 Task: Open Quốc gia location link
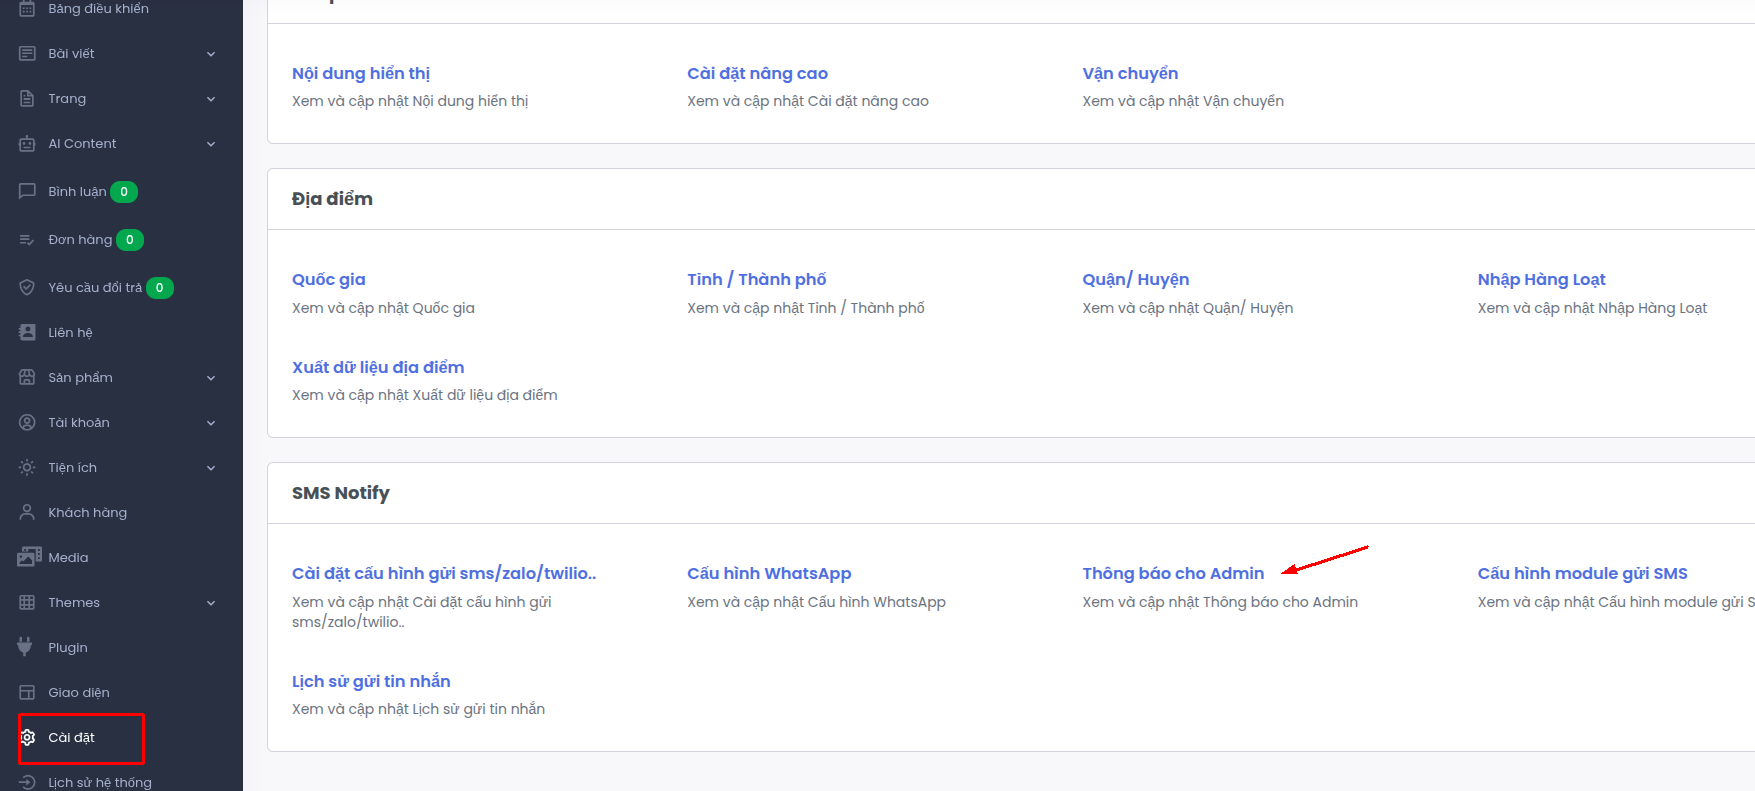[329, 280]
